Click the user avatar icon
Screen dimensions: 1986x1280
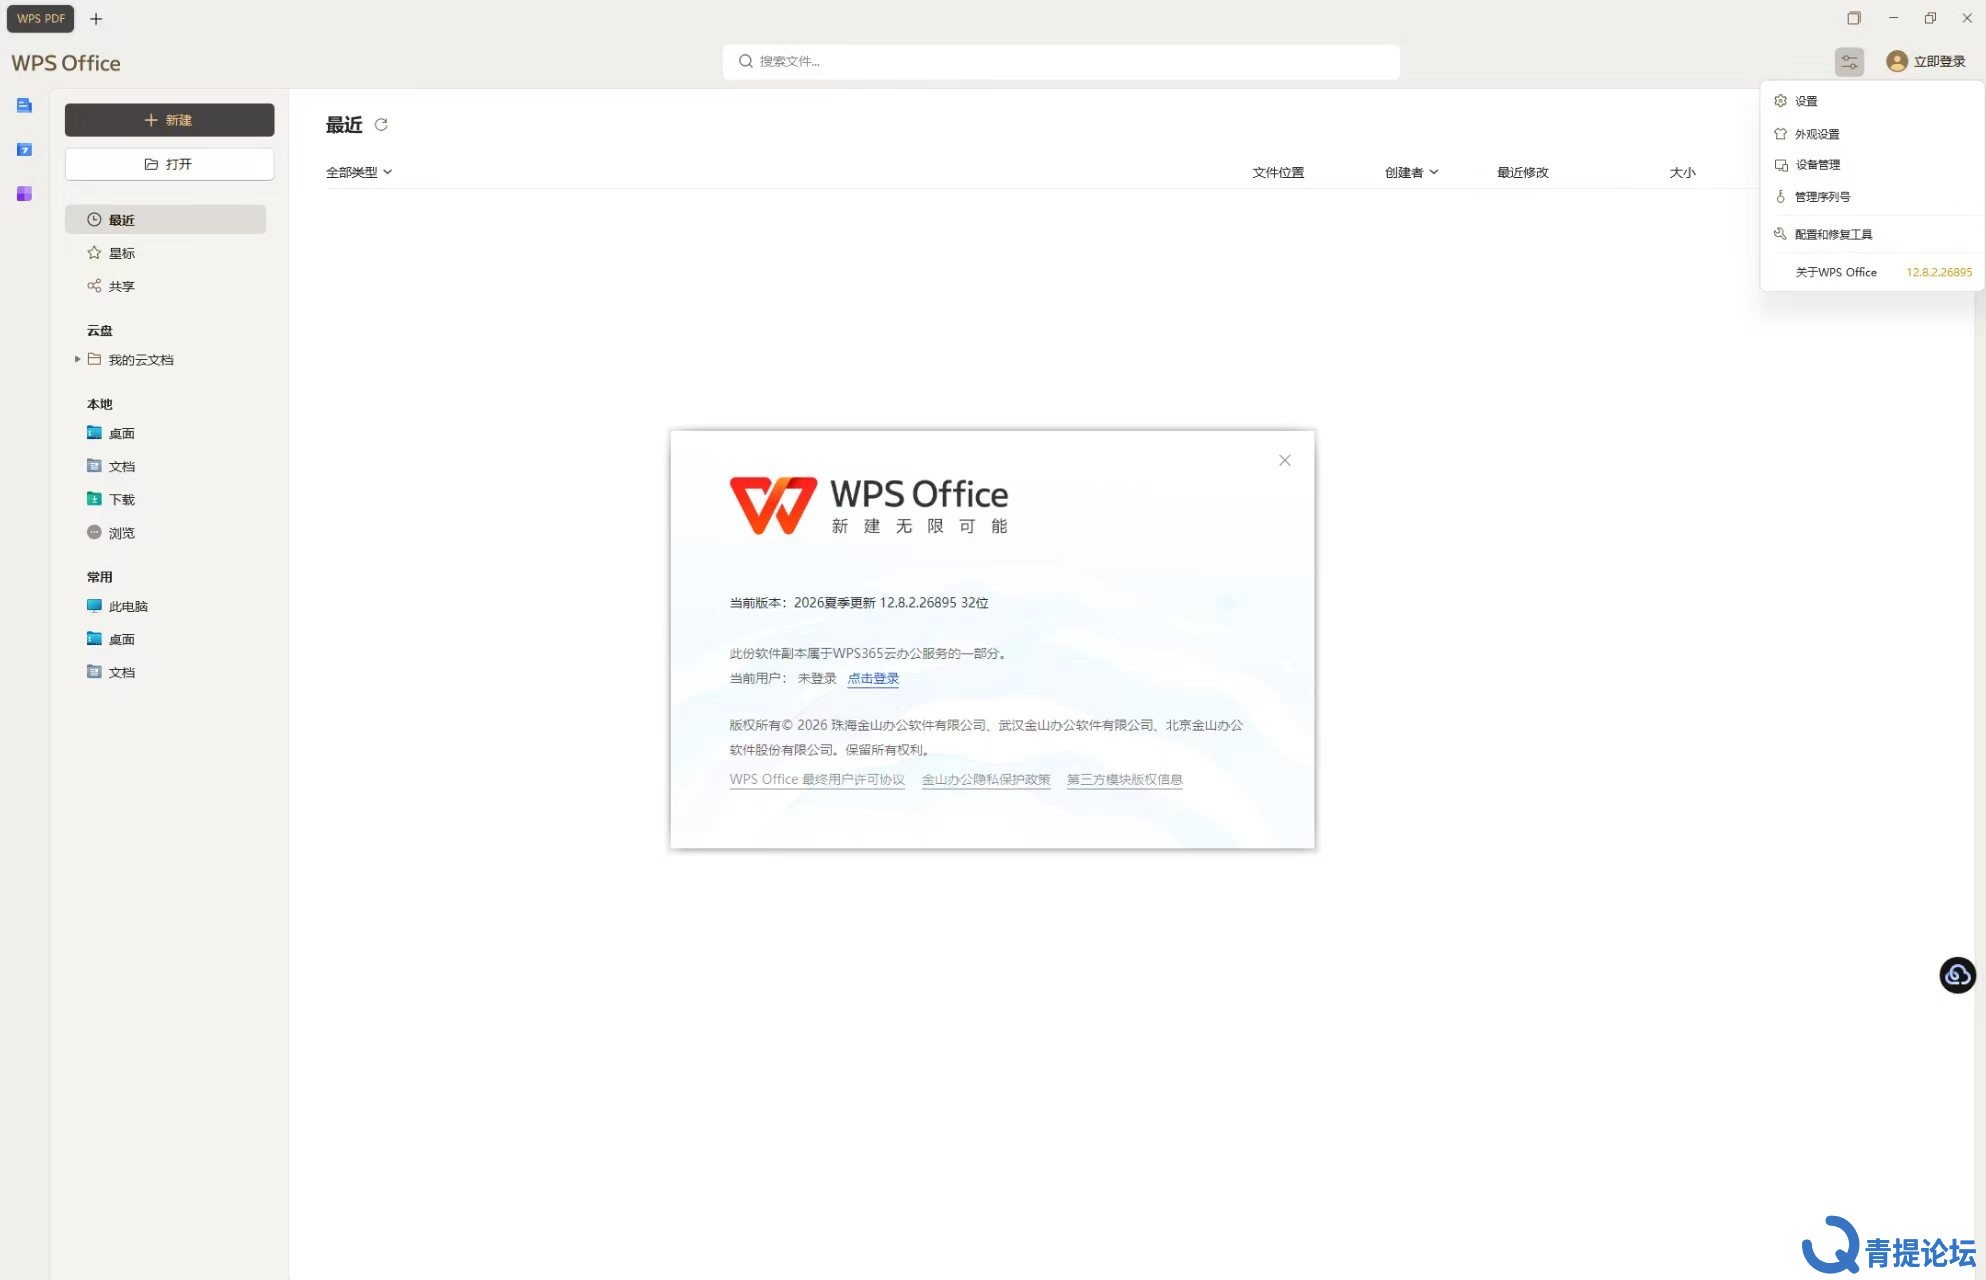tap(1896, 62)
